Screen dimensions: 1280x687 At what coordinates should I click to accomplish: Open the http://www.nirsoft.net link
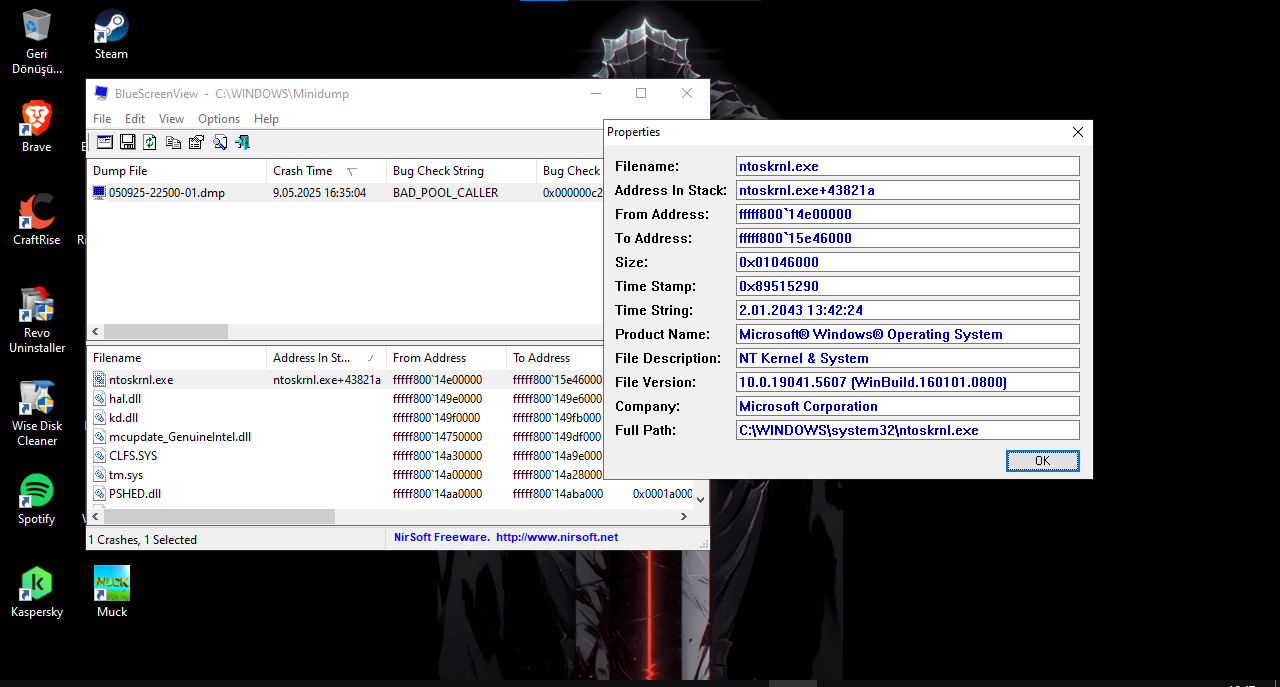coord(557,537)
